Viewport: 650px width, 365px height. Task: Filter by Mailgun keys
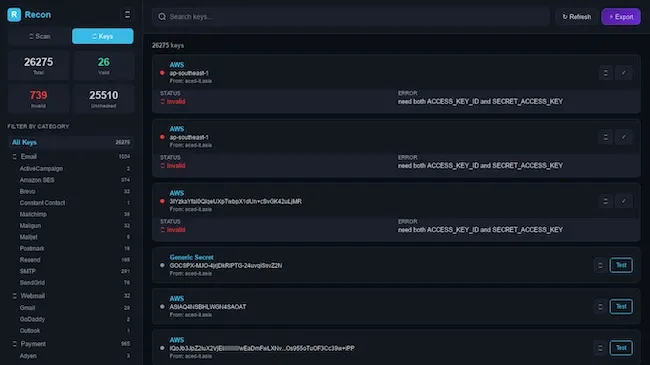74,226
